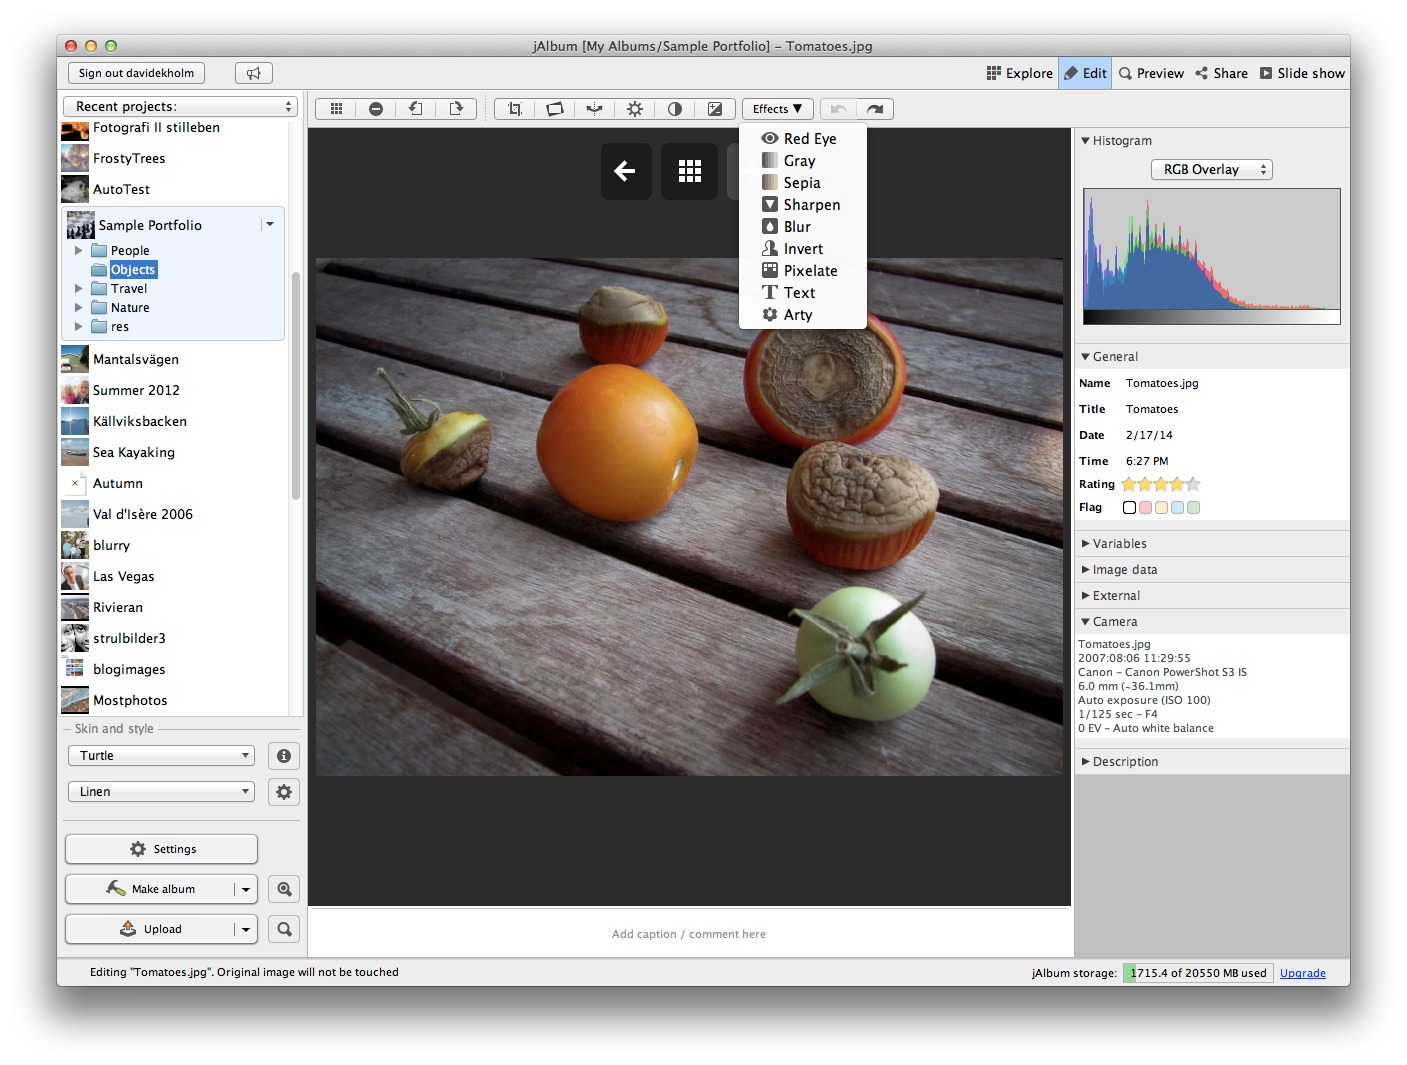Go back with the left arrow overlay
1407x1065 pixels.
pos(626,171)
